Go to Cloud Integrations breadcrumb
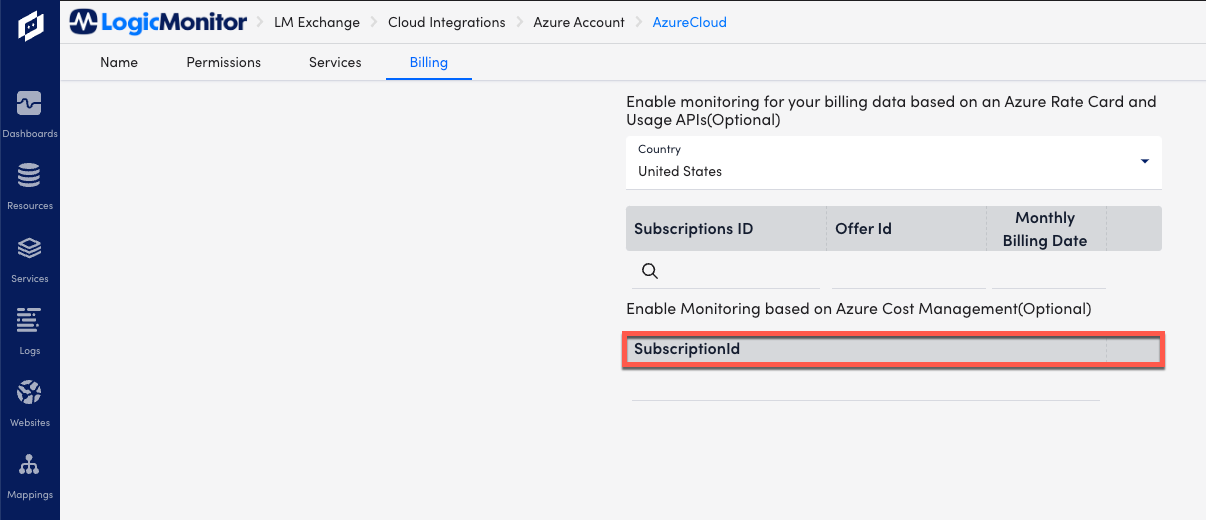Viewport: 1206px width, 520px height. click(447, 22)
